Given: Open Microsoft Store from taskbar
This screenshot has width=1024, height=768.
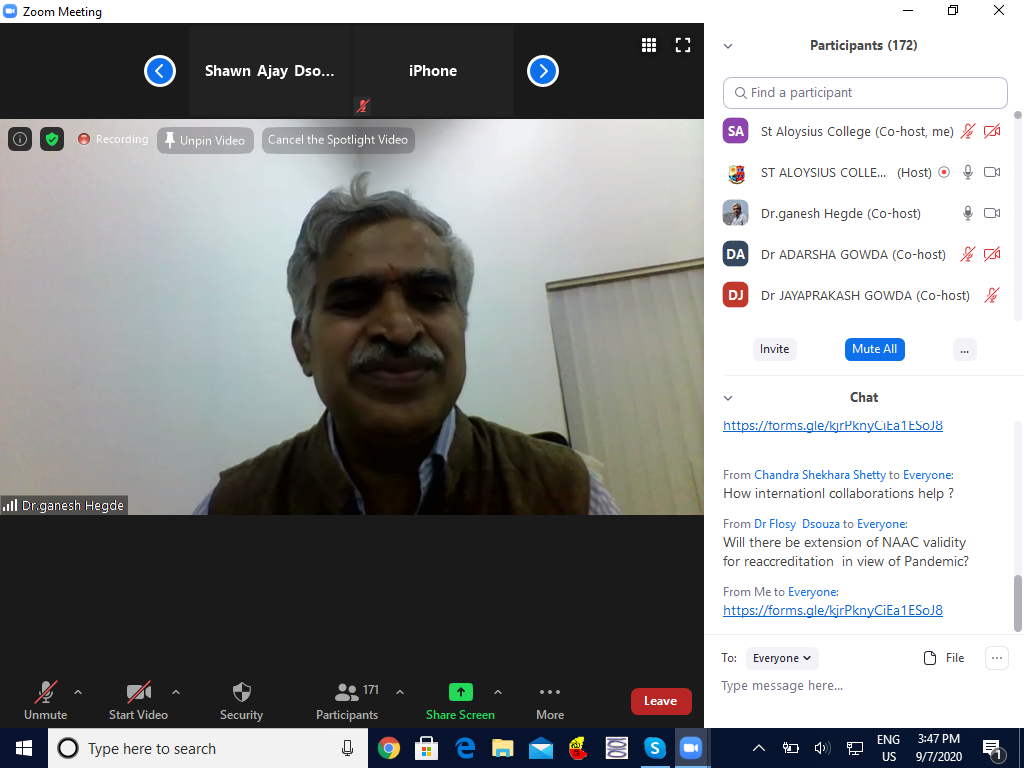Looking at the screenshot, I should point(426,748).
